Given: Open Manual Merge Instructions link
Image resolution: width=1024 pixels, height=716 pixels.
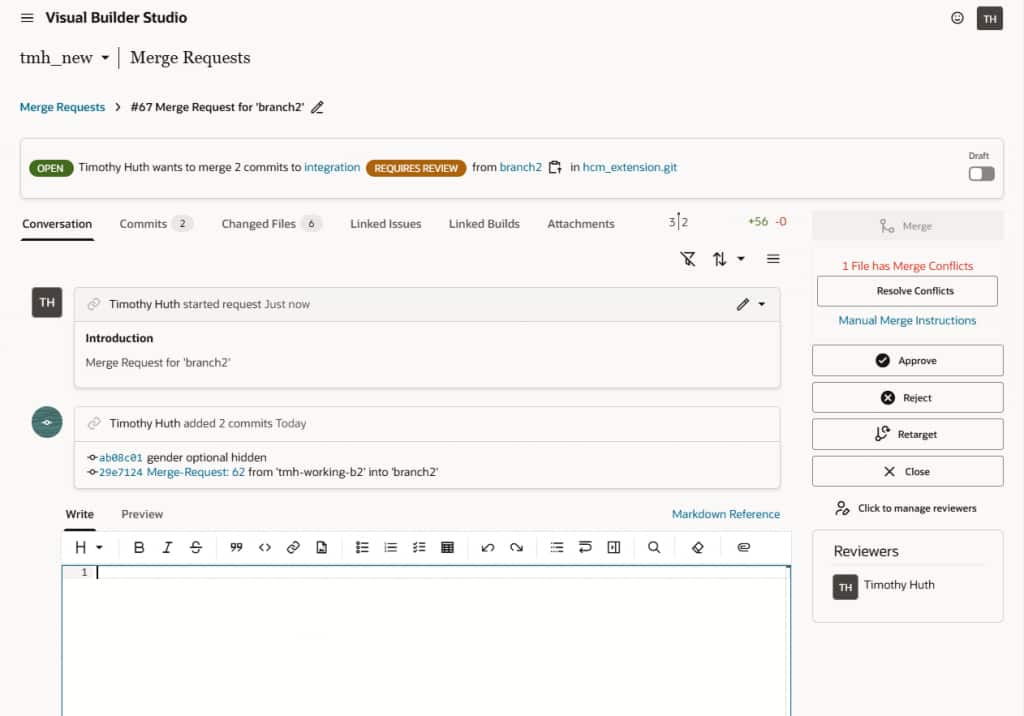Looking at the screenshot, I should pyautogui.click(x=907, y=321).
